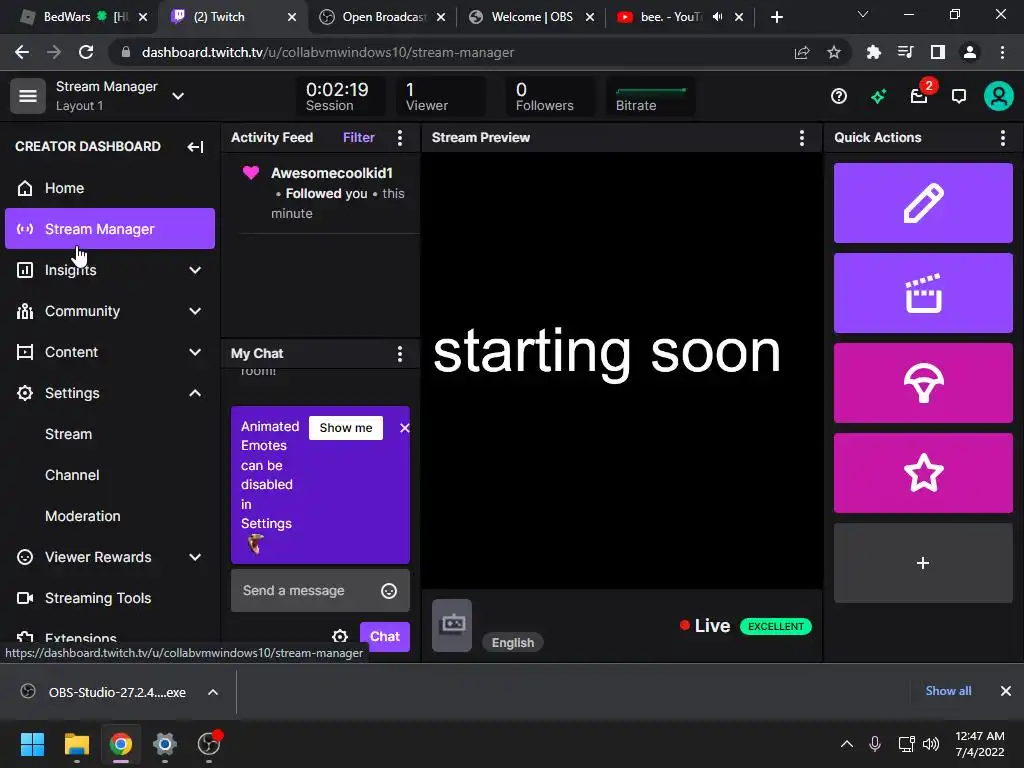1024x768 pixels.
Task: Click the Raid Channel quick action
Action: pyautogui.click(x=923, y=383)
